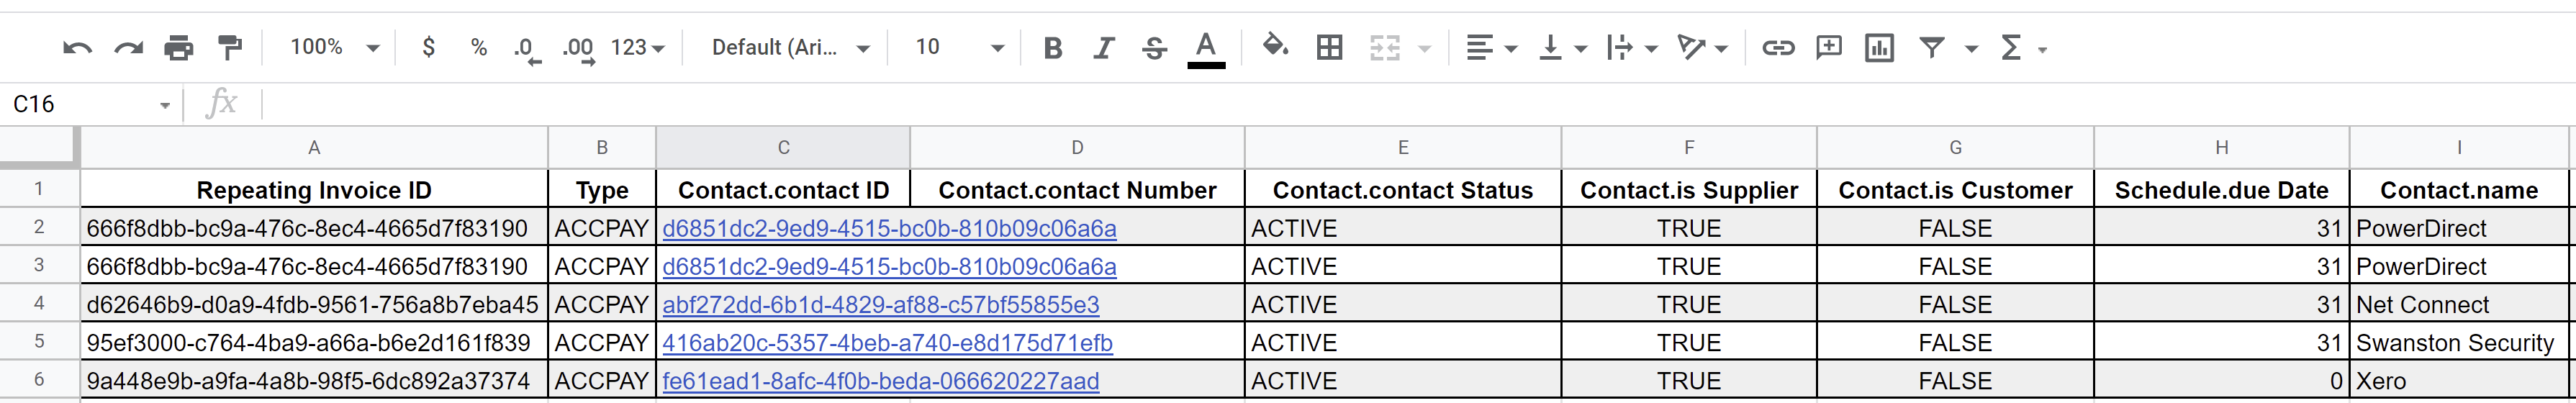Image resolution: width=2576 pixels, height=403 pixels.
Task: Open the abf272dd contact ID link
Action: (880, 304)
